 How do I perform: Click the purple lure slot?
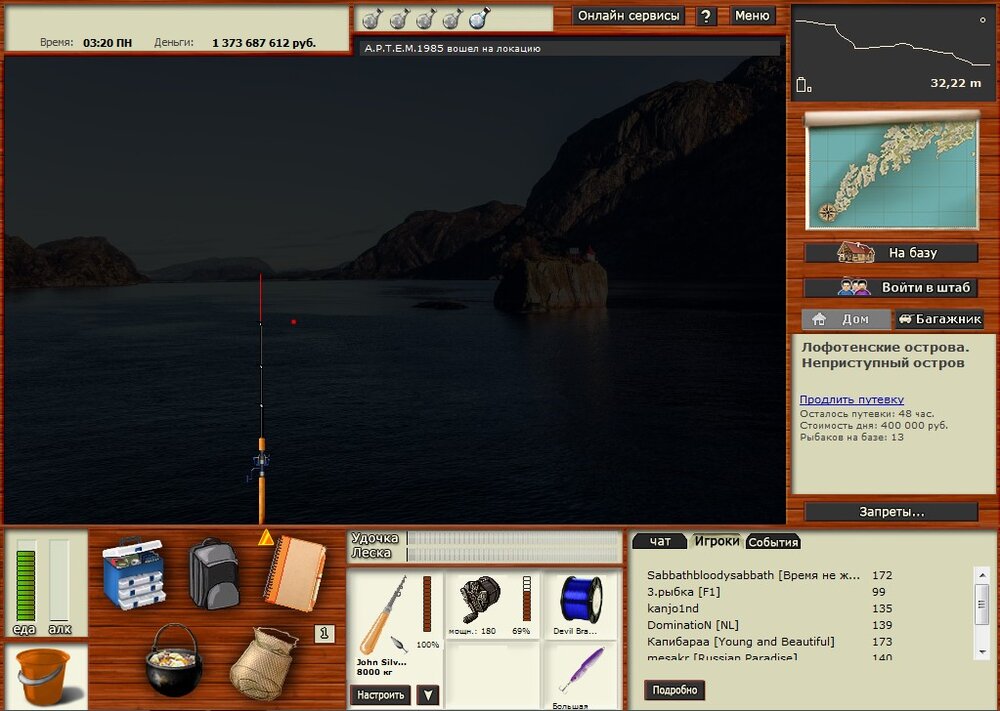click(582, 671)
